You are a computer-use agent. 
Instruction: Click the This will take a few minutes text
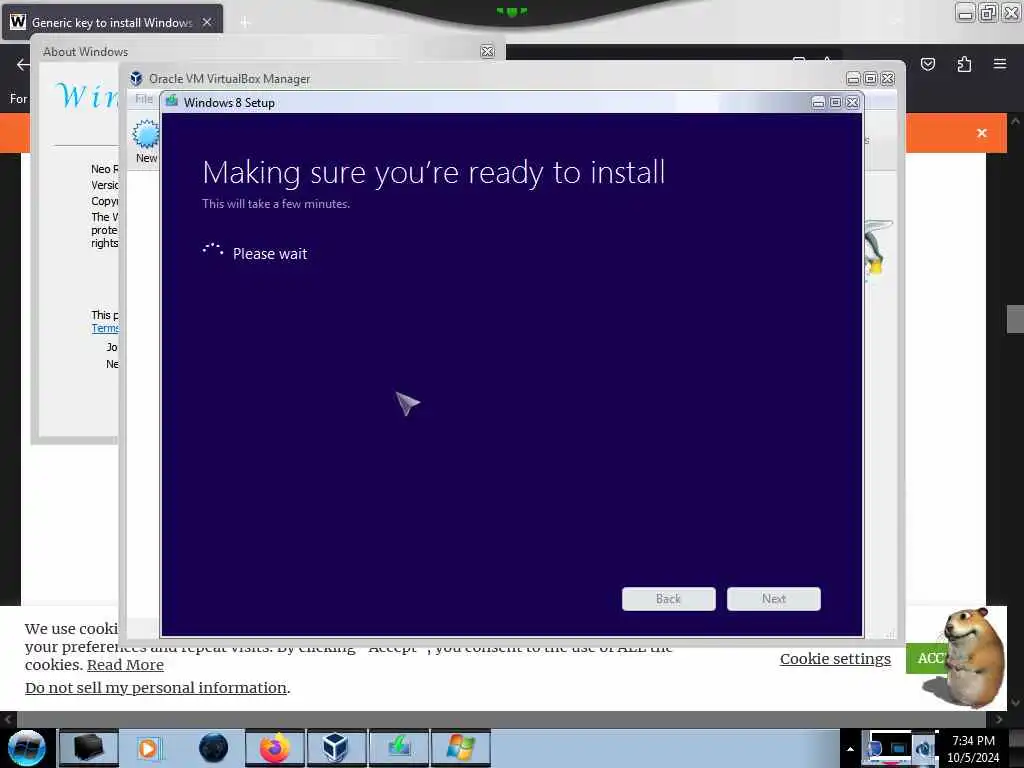coord(276,204)
